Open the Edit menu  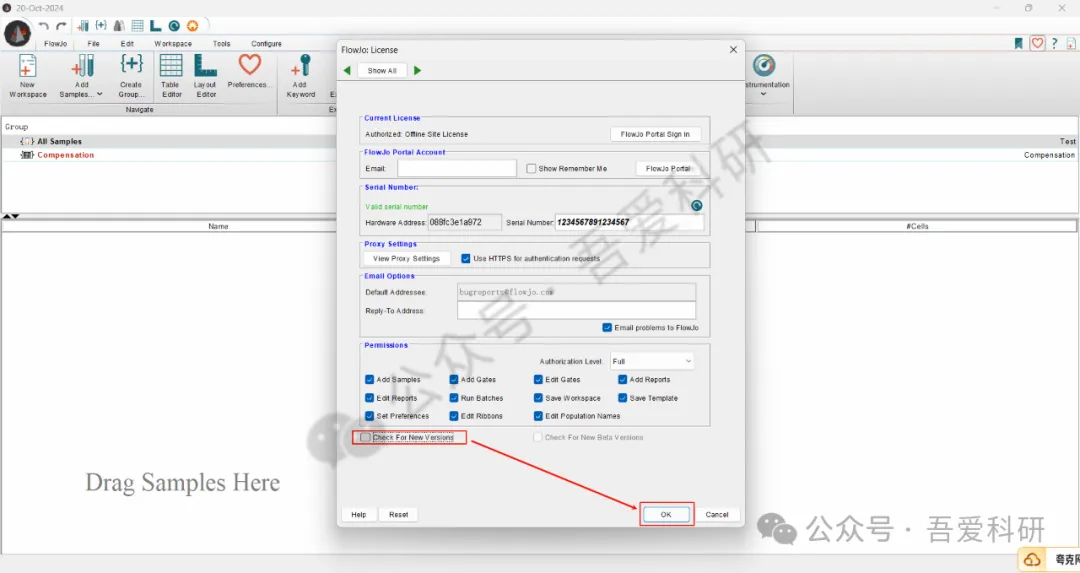pyautogui.click(x=127, y=43)
